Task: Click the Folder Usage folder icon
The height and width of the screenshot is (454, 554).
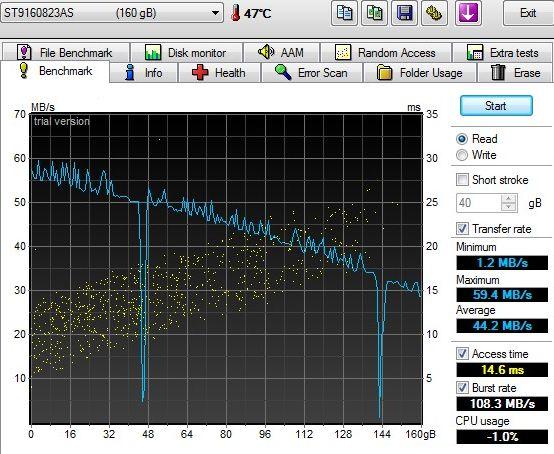Action: click(x=384, y=73)
